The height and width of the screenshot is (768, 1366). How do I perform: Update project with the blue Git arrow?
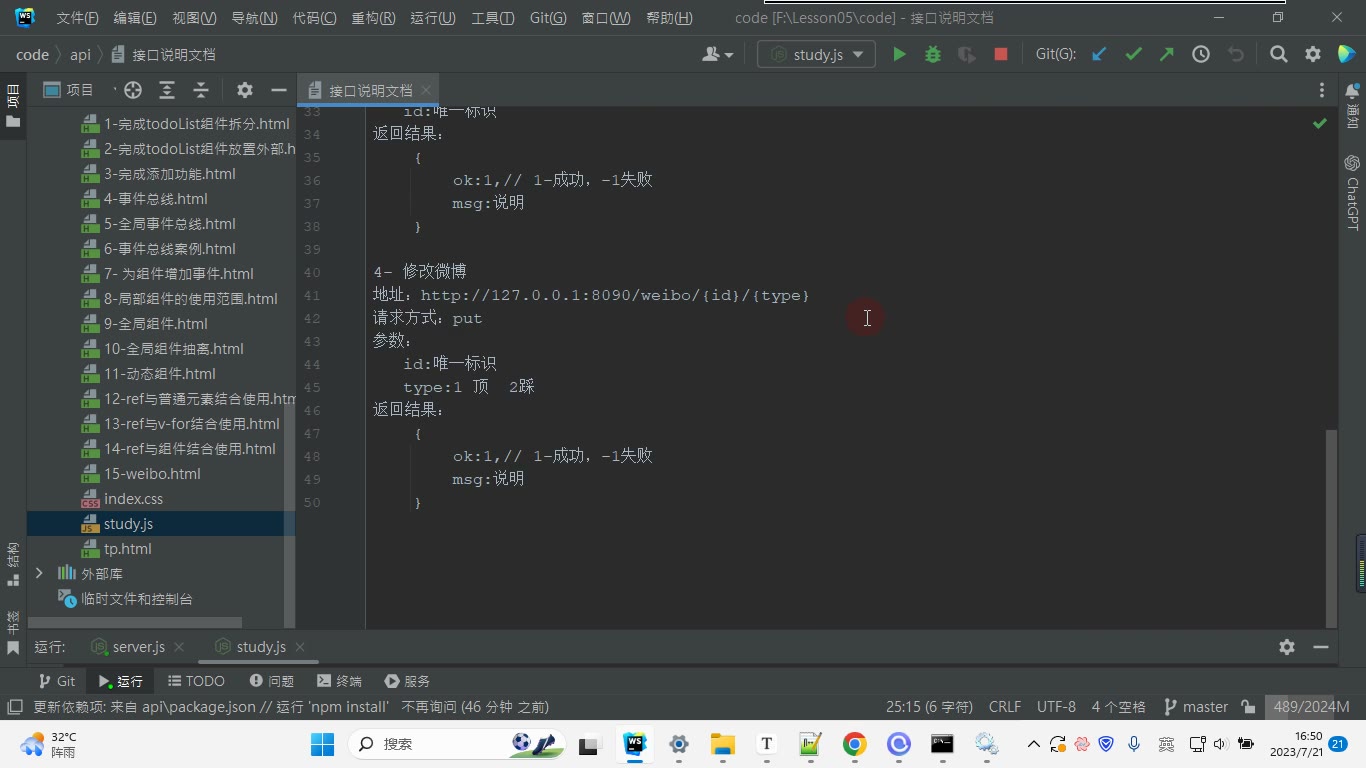1099,55
